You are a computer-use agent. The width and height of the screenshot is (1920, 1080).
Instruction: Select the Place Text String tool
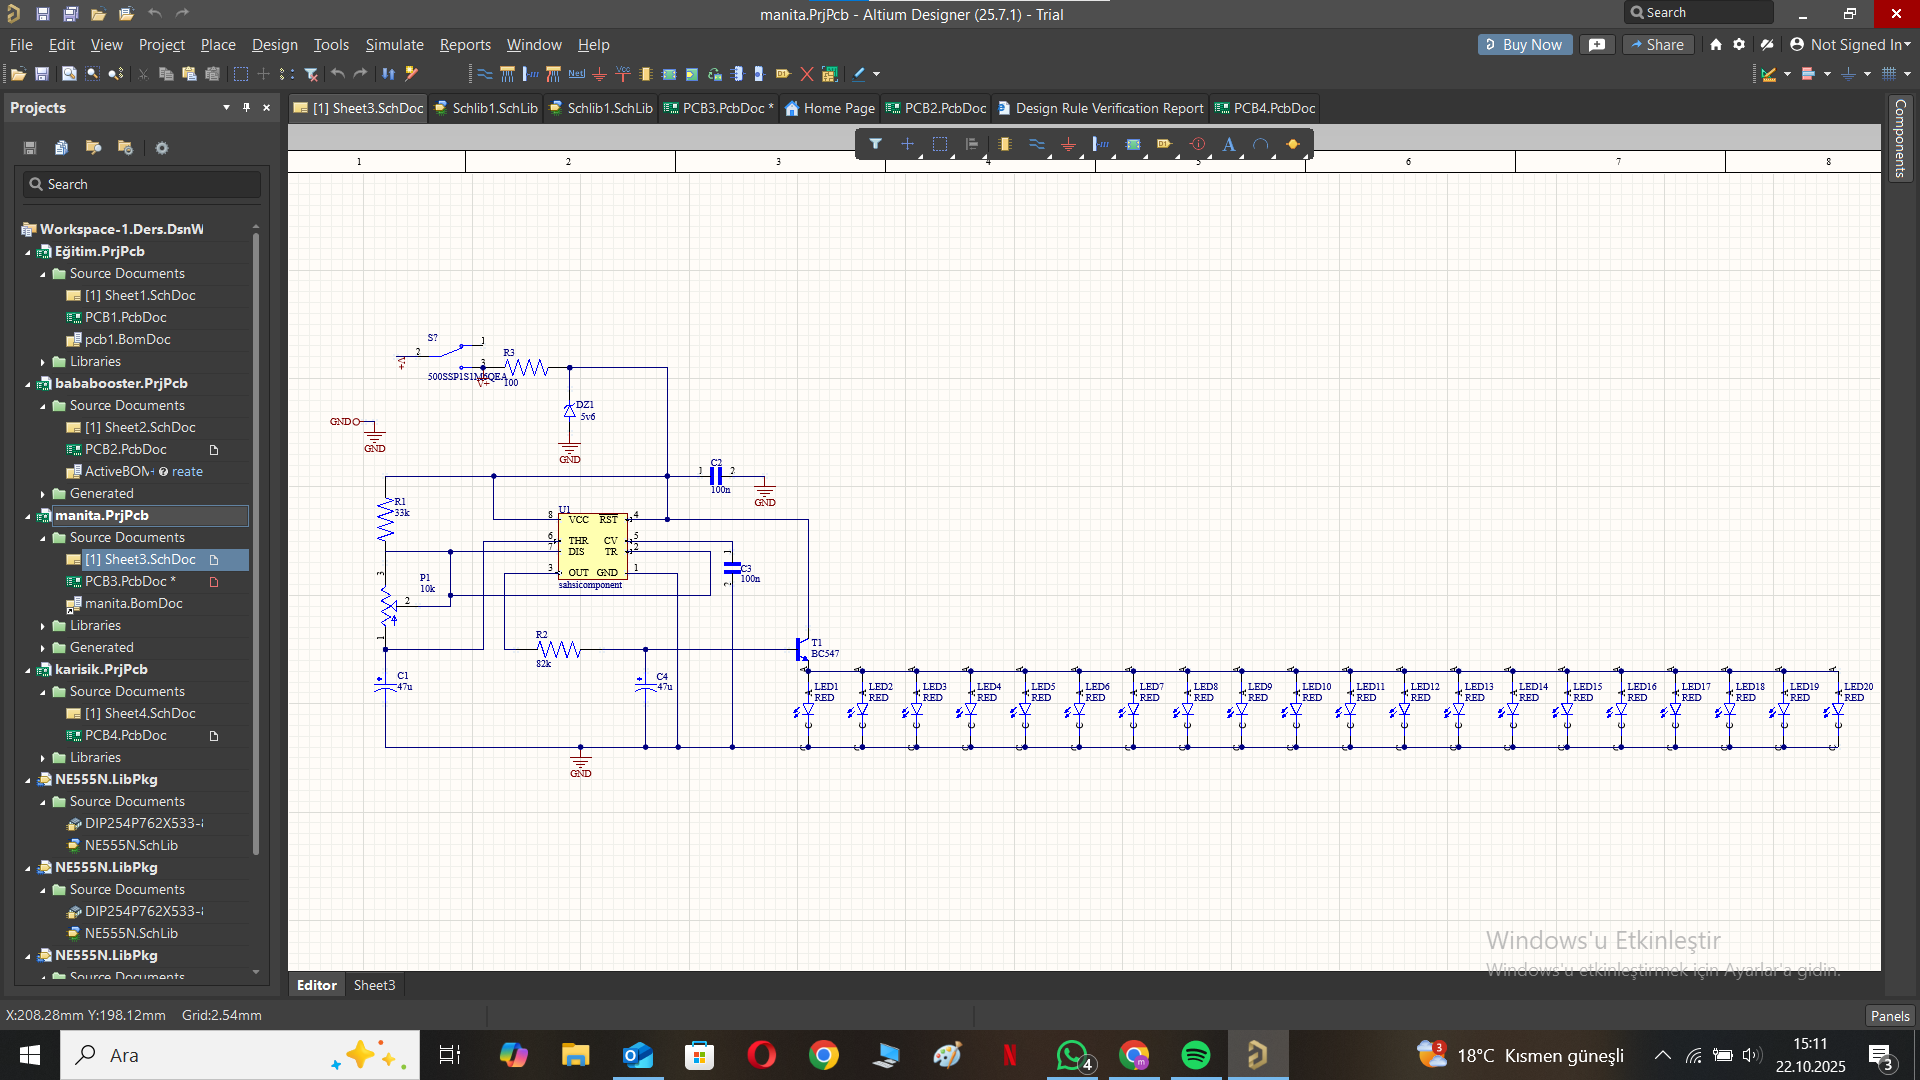coord(1229,144)
